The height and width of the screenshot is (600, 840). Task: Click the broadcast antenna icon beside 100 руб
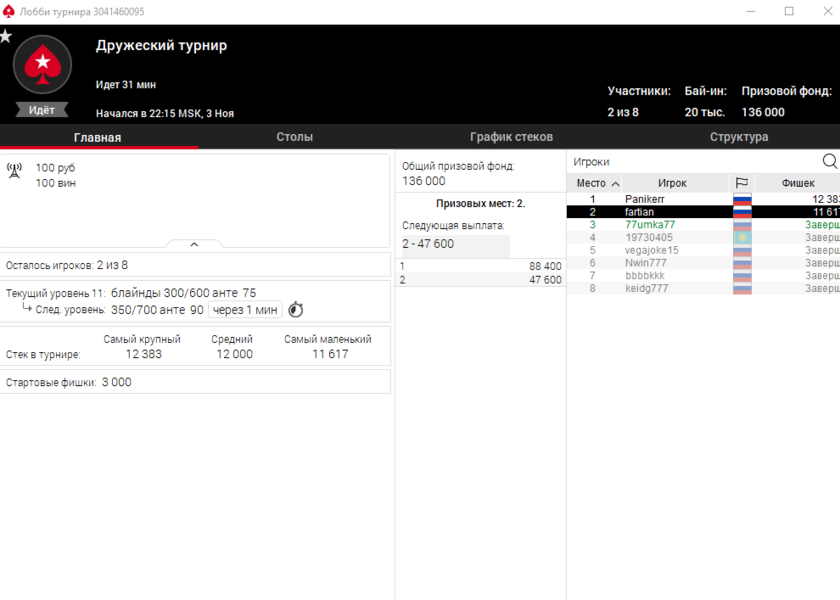tap(14, 171)
